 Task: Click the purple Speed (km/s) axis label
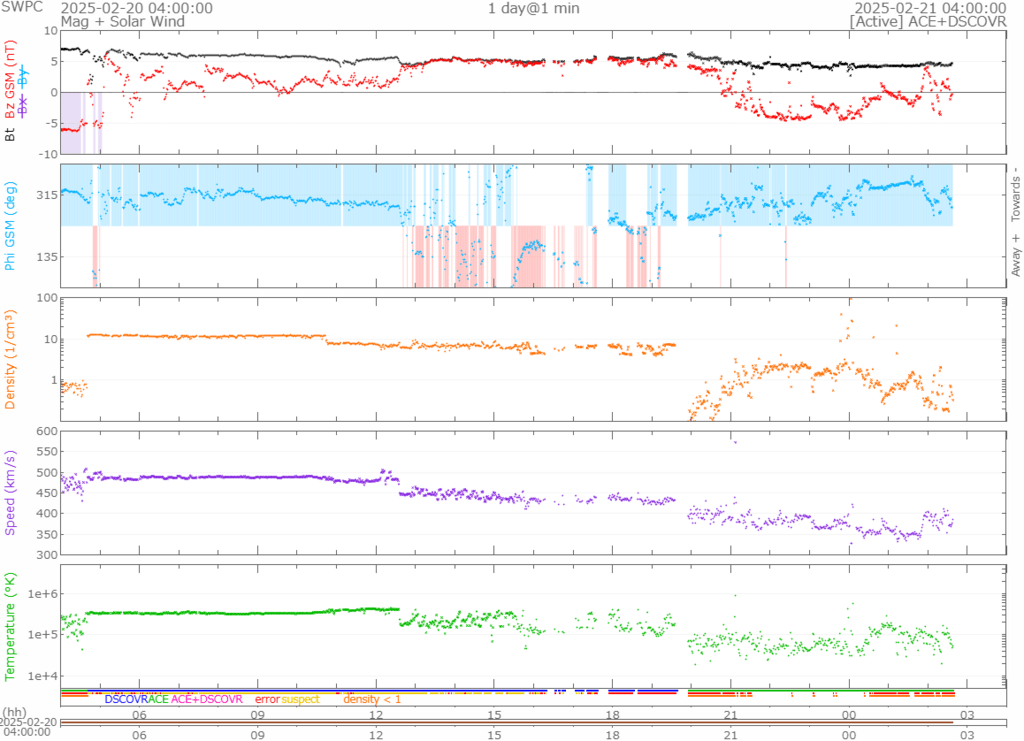pos(11,492)
